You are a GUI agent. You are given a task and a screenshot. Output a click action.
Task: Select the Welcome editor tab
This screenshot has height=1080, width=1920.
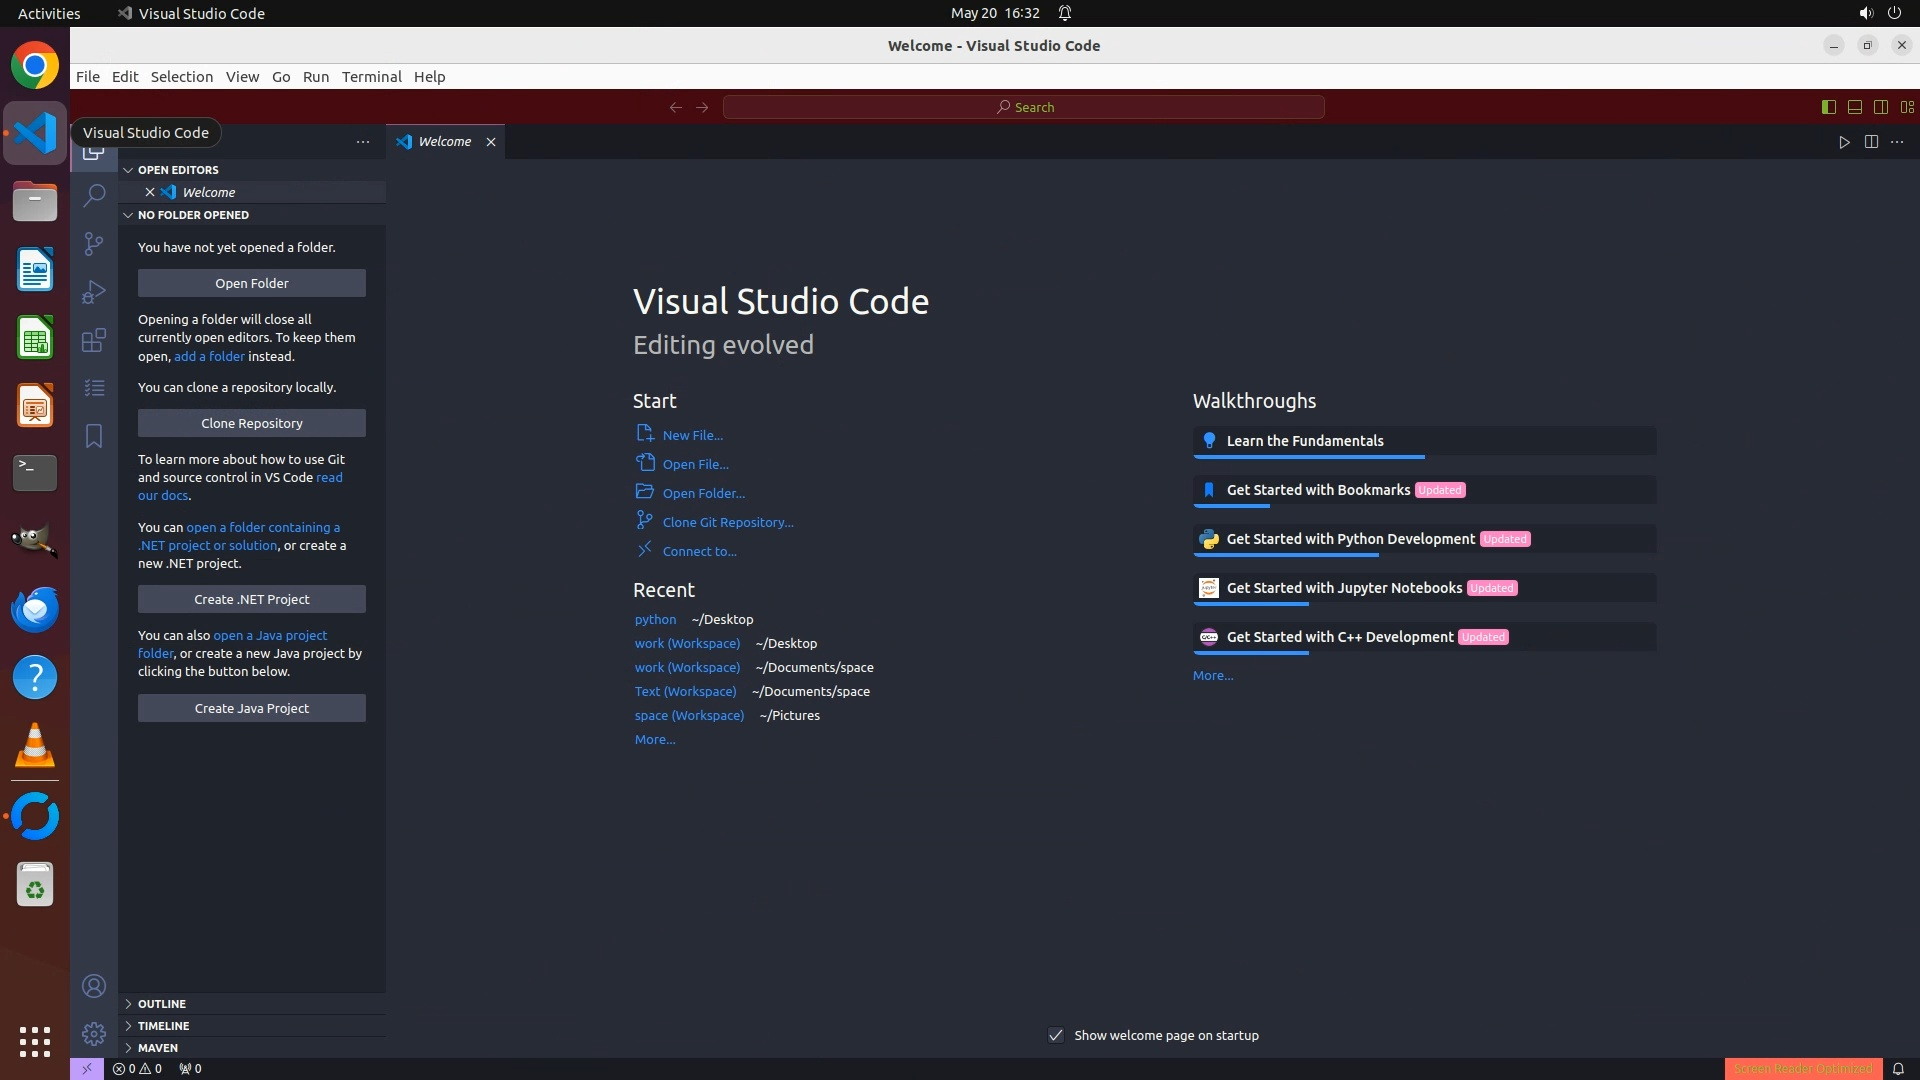coord(444,142)
